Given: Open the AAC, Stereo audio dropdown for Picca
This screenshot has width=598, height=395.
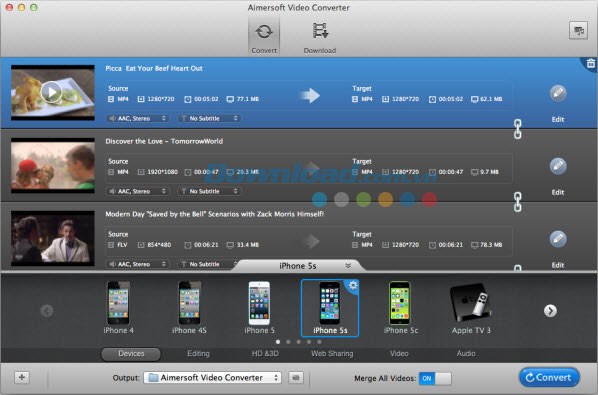Looking at the screenshot, I should pos(137,119).
